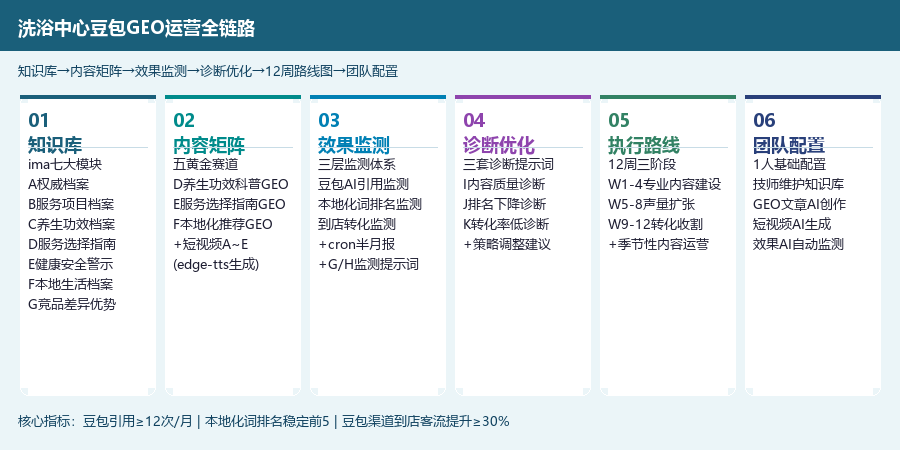Click the title 洗浴中心豆包GEO运营全链路
900x450 pixels.
(137, 28)
